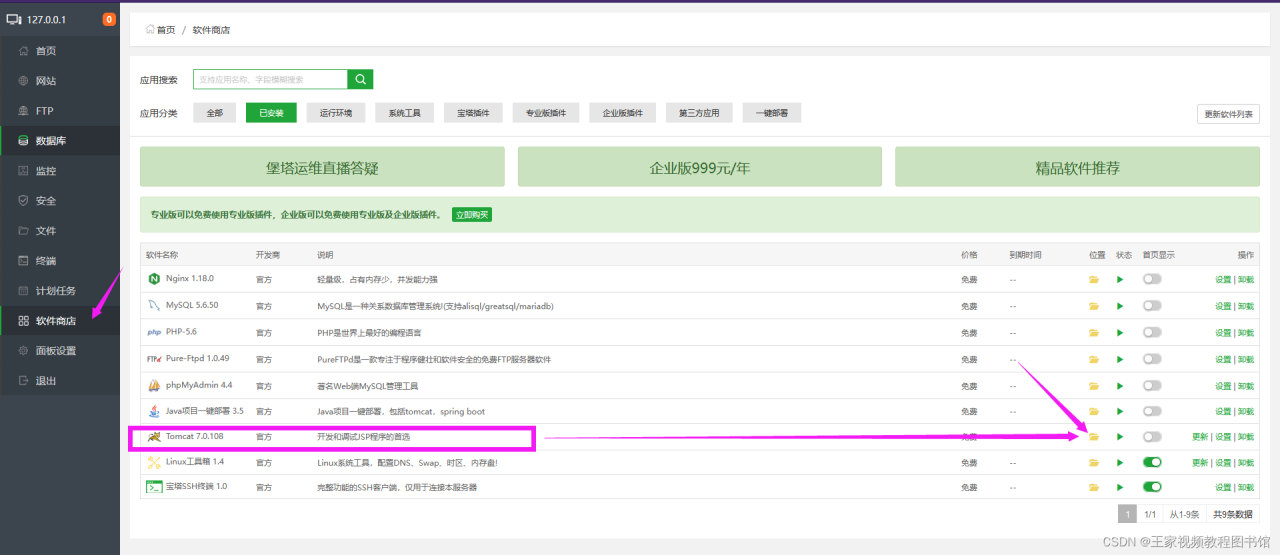Click the orange notification badge near 127.0.0.1
Image resolution: width=1280 pixels, height=555 pixels.
[109, 19]
